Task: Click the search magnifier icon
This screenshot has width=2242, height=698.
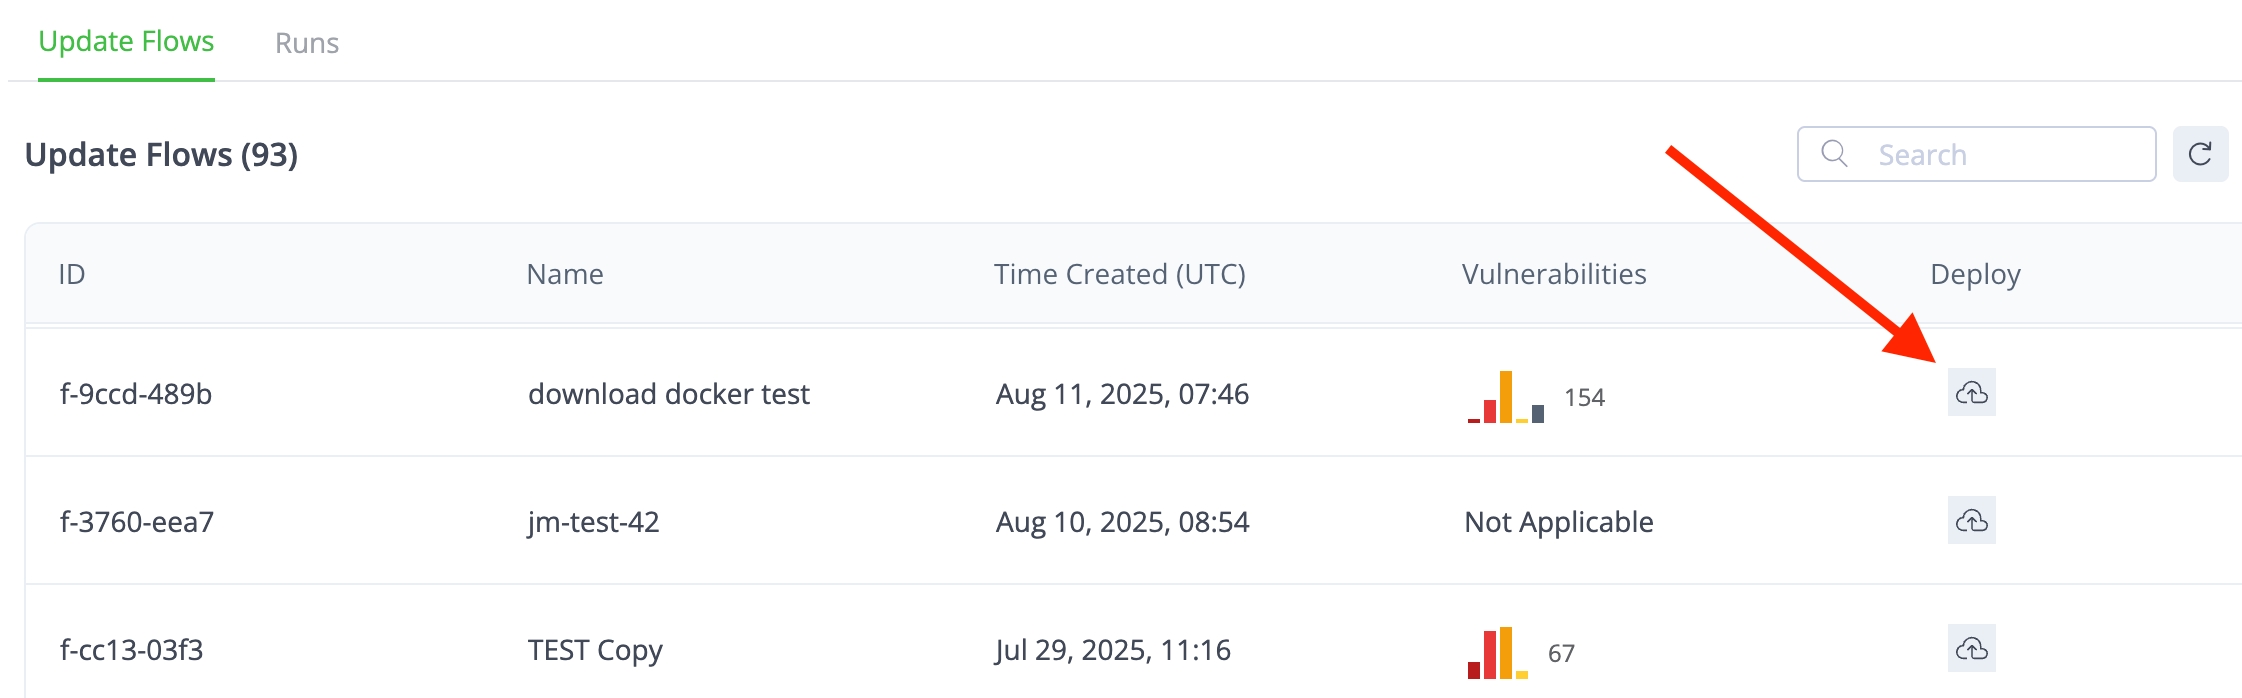Action: coord(1834,154)
